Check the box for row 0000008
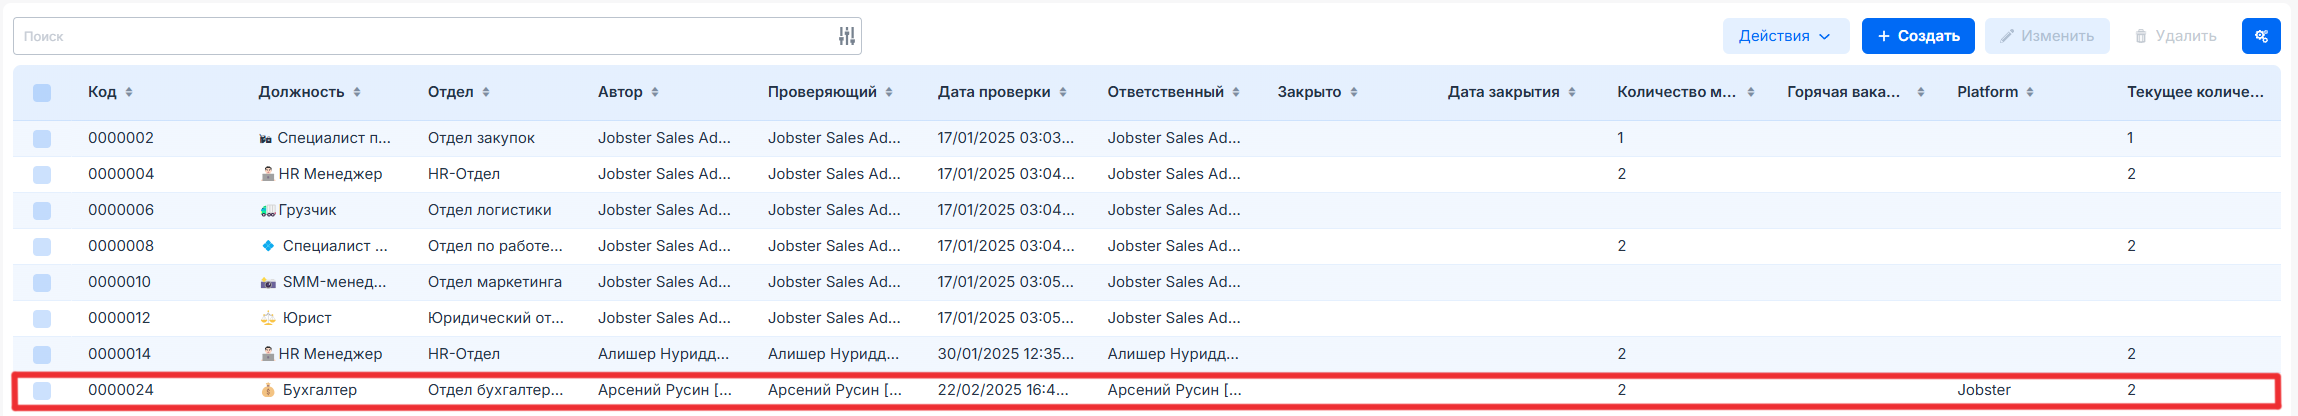This screenshot has width=2298, height=416. [42, 247]
